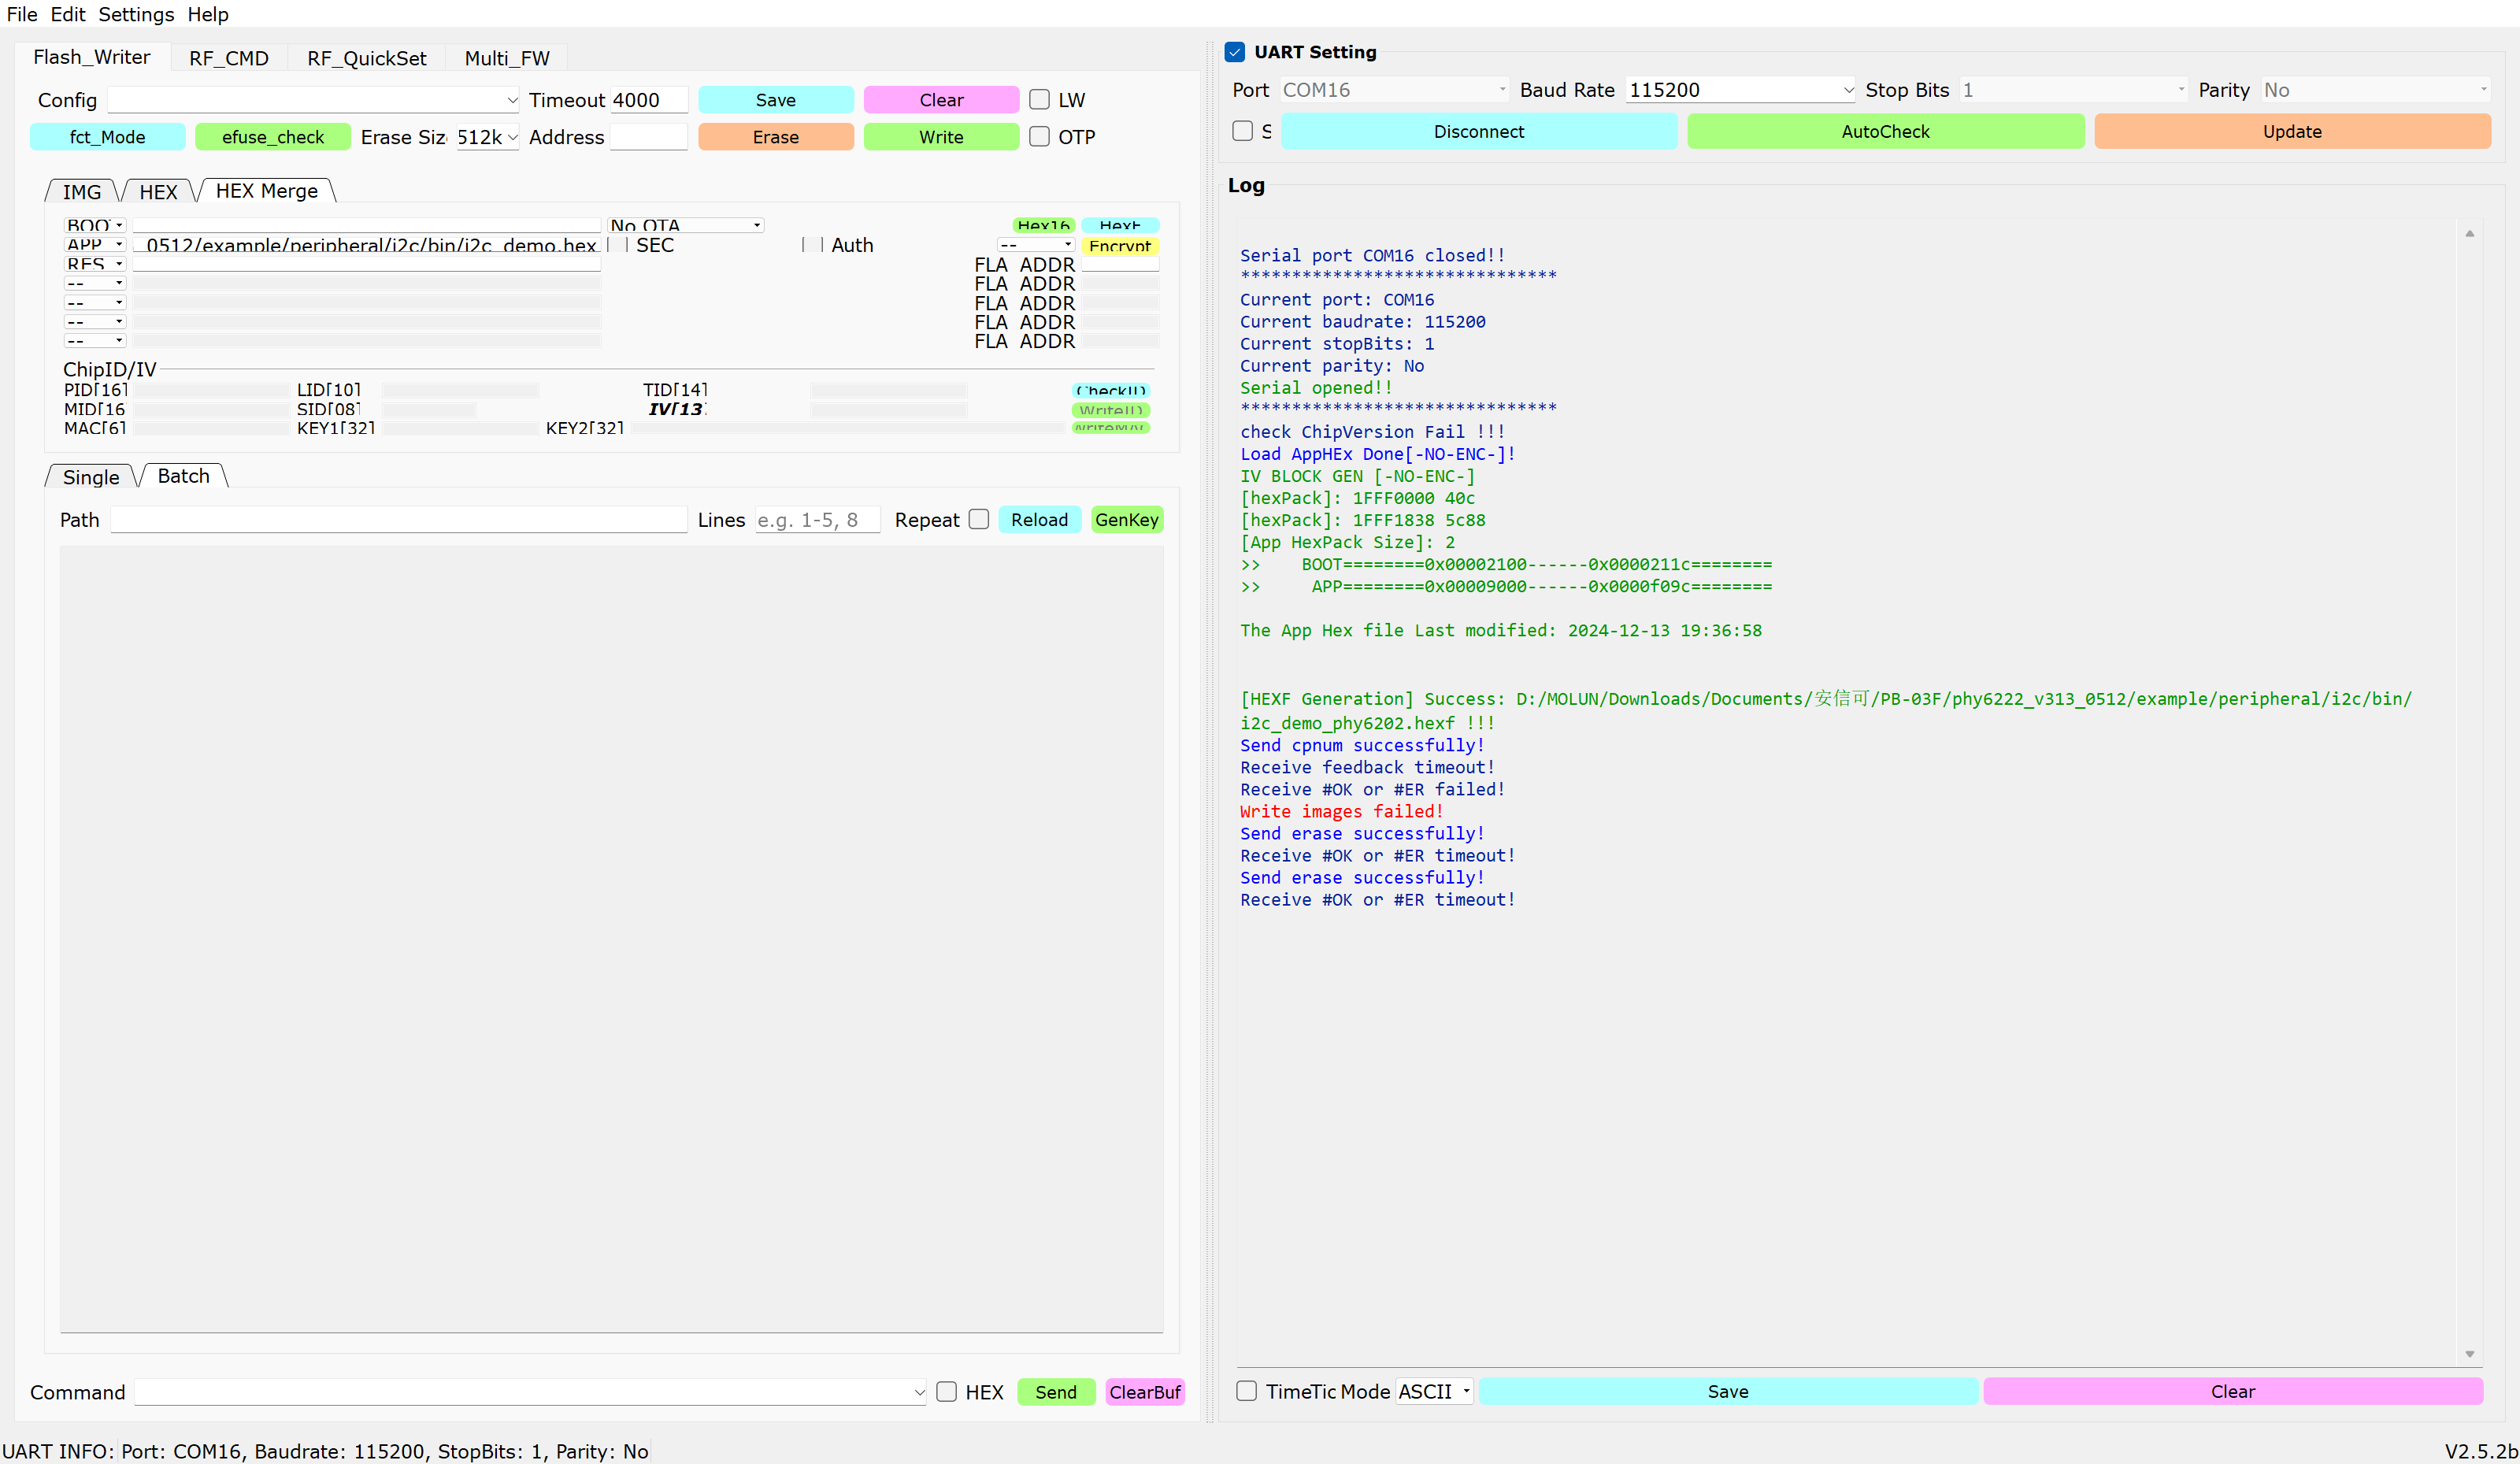Click the CheckID button
Screen dimensions: 2520x1464
click(1110, 390)
